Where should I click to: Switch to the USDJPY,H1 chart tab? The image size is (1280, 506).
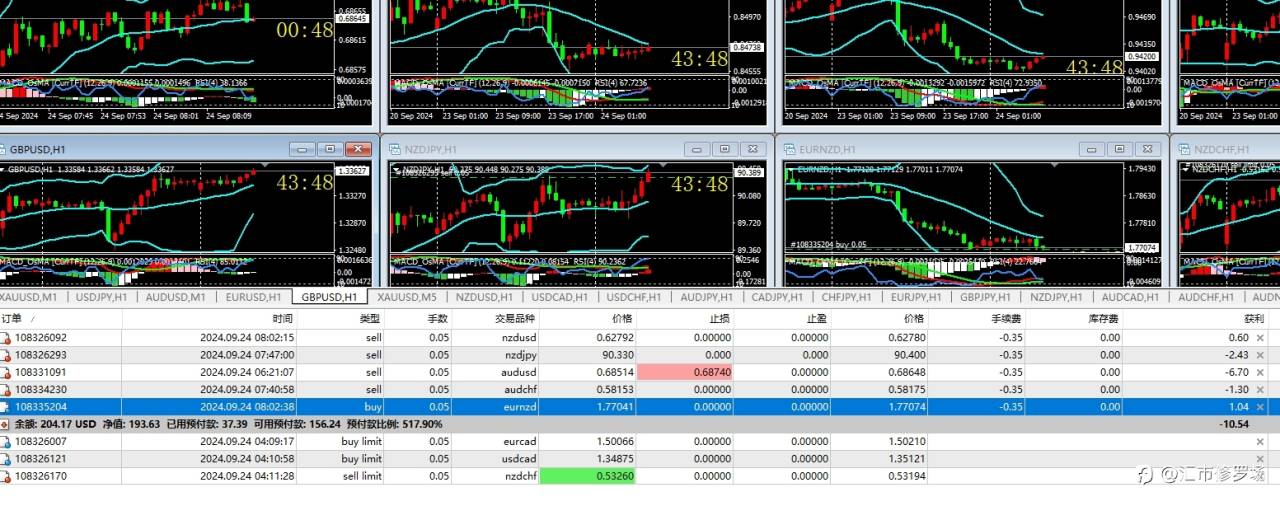101,297
